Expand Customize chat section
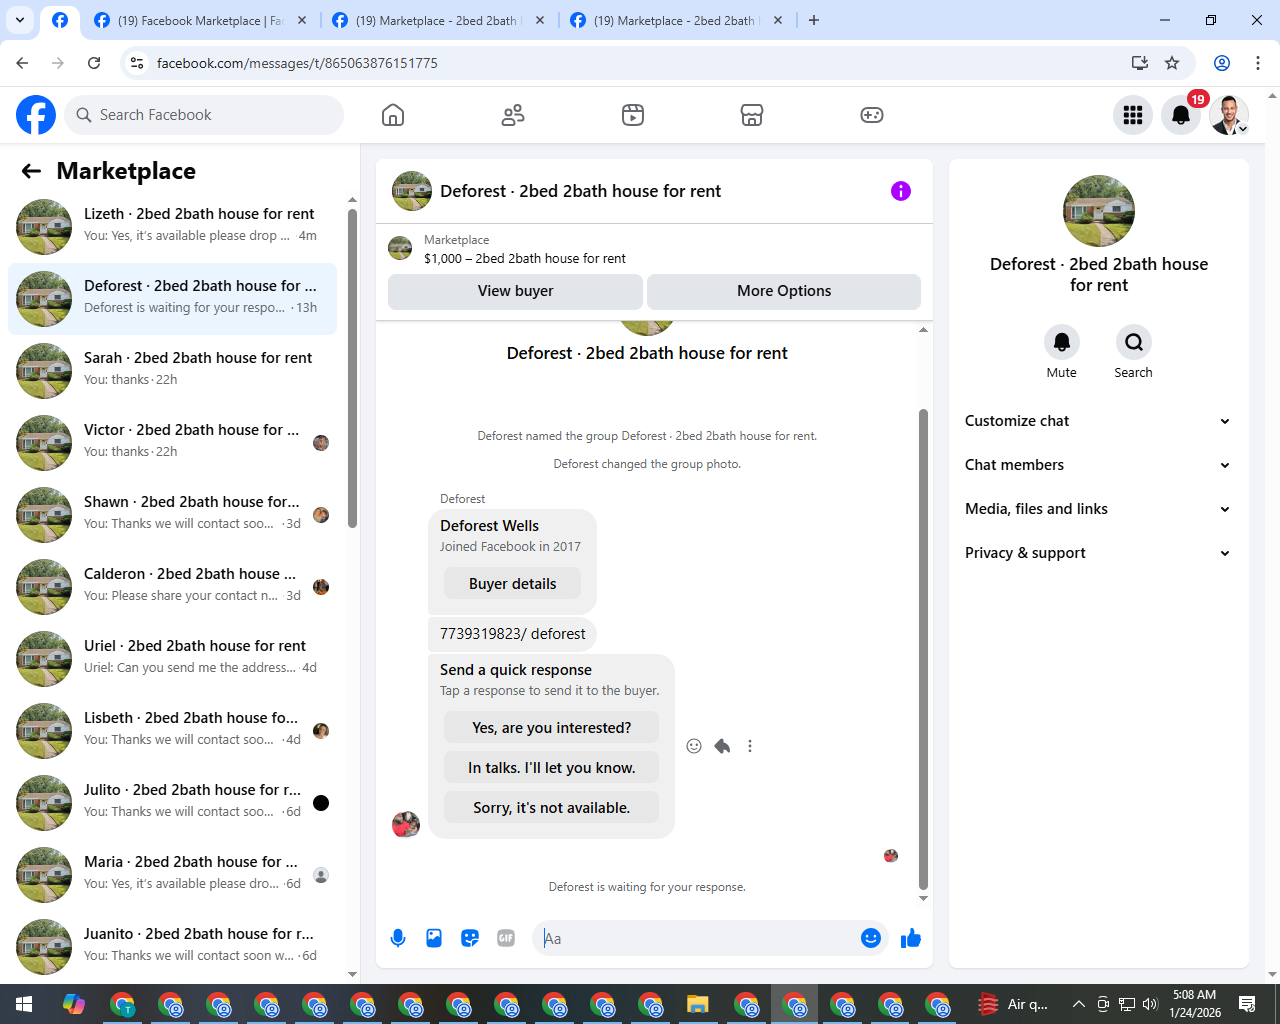Screen dimensions: 1280x1024 [x=1098, y=421]
